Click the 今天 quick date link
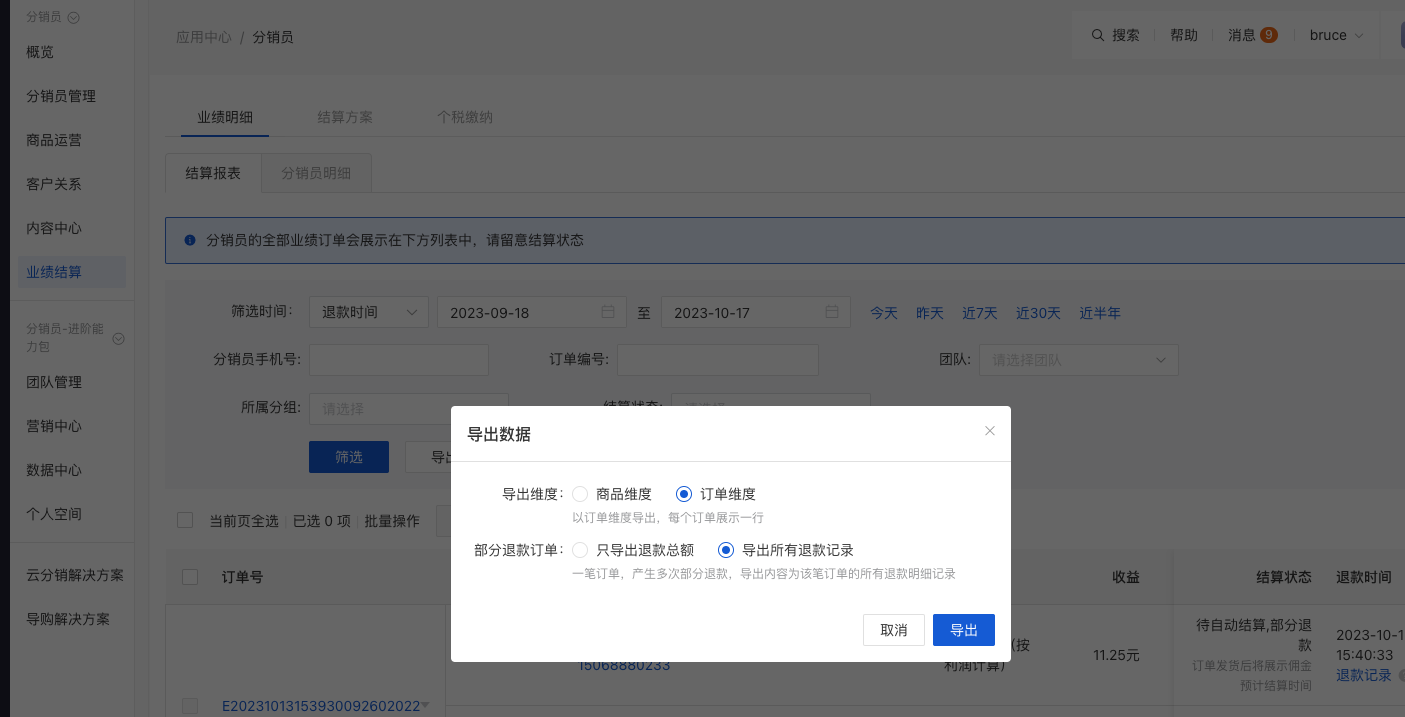 884,313
